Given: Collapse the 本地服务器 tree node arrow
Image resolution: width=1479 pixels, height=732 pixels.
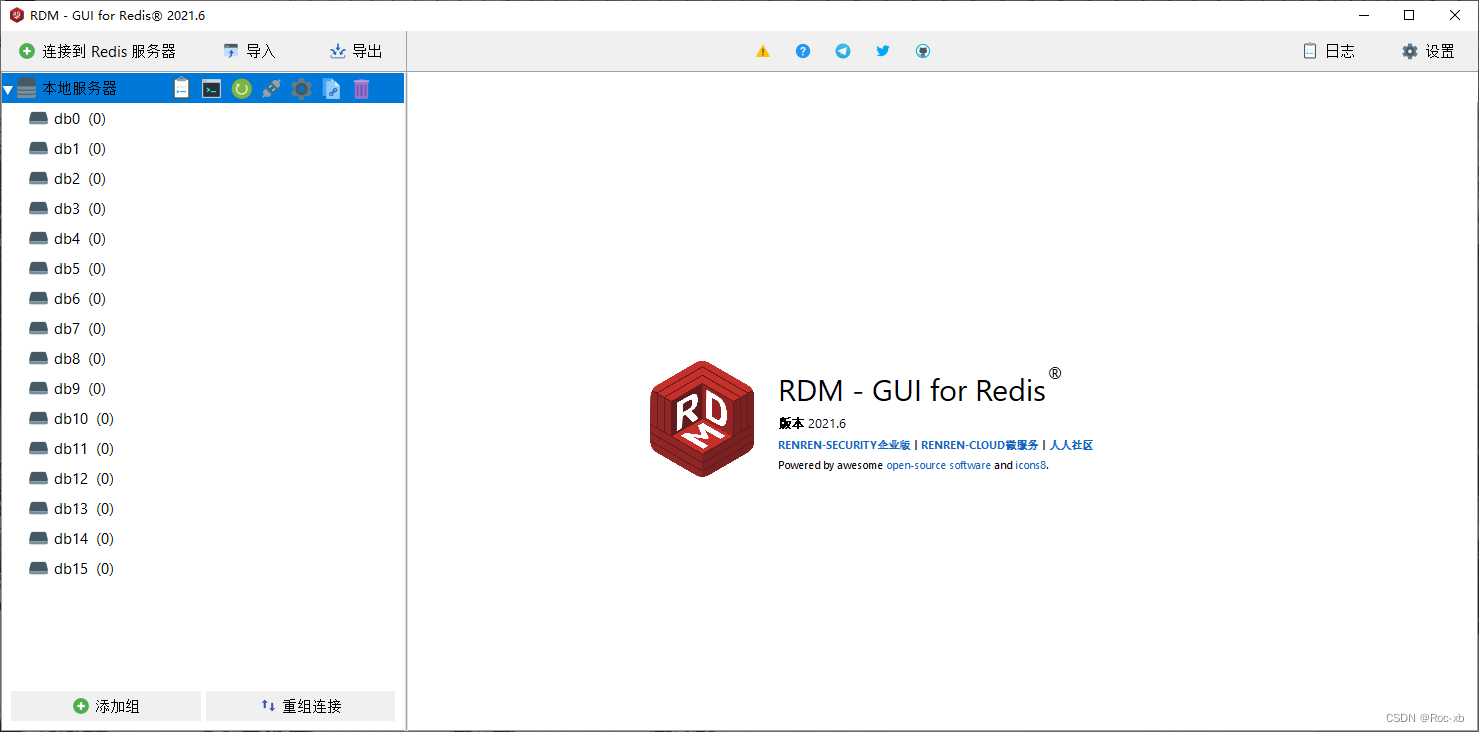Looking at the screenshot, I should tap(8, 89).
